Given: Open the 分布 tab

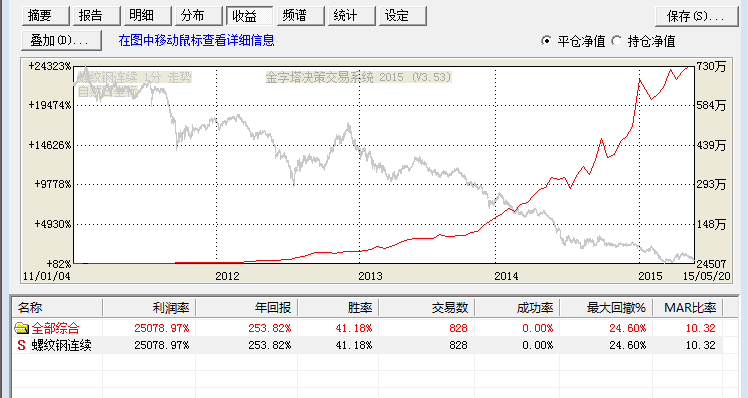Looking at the screenshot, I should [198, 16].
